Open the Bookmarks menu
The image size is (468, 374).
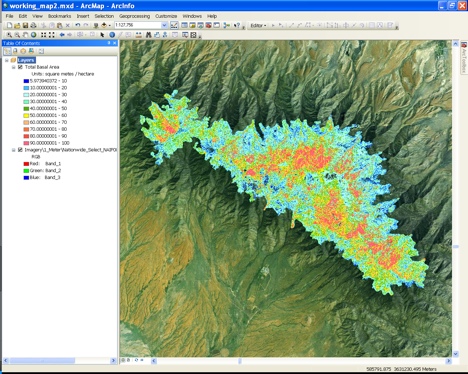coord(59,16)
